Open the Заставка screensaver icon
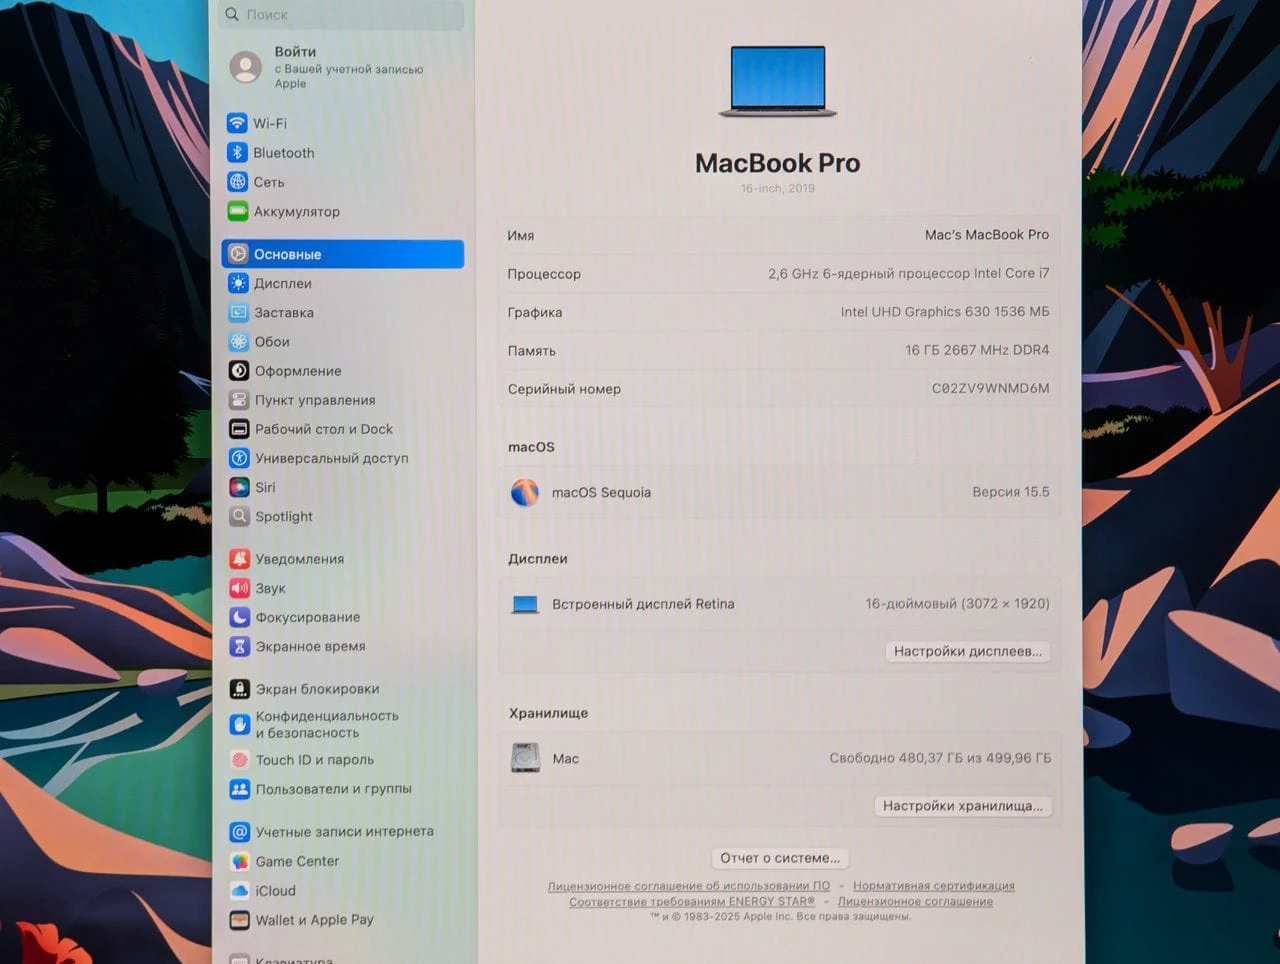The width and height of the screenshot is (1280, 964). coord(238,312)
